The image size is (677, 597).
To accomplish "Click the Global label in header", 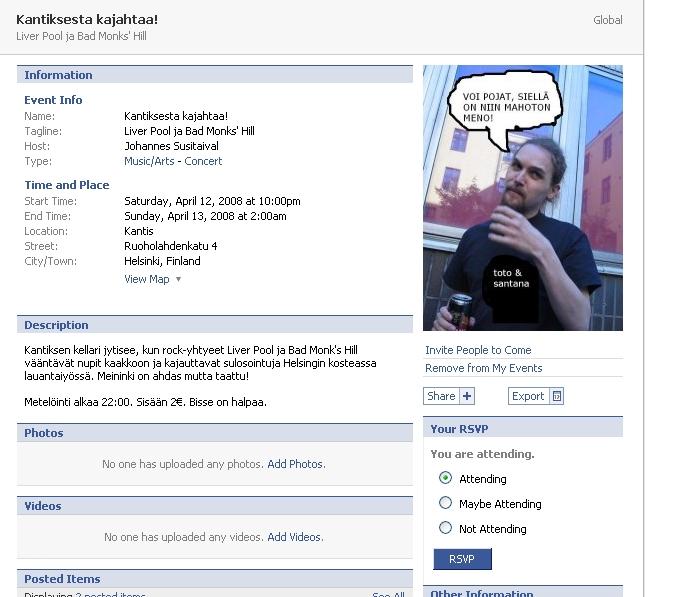I will coord(607,20).
